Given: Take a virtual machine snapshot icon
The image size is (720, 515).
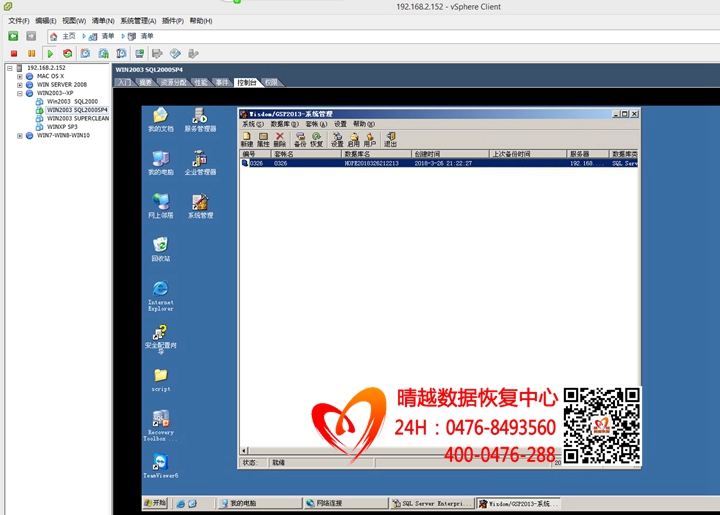Looking at the screenshot, I should tap(85, 54).
